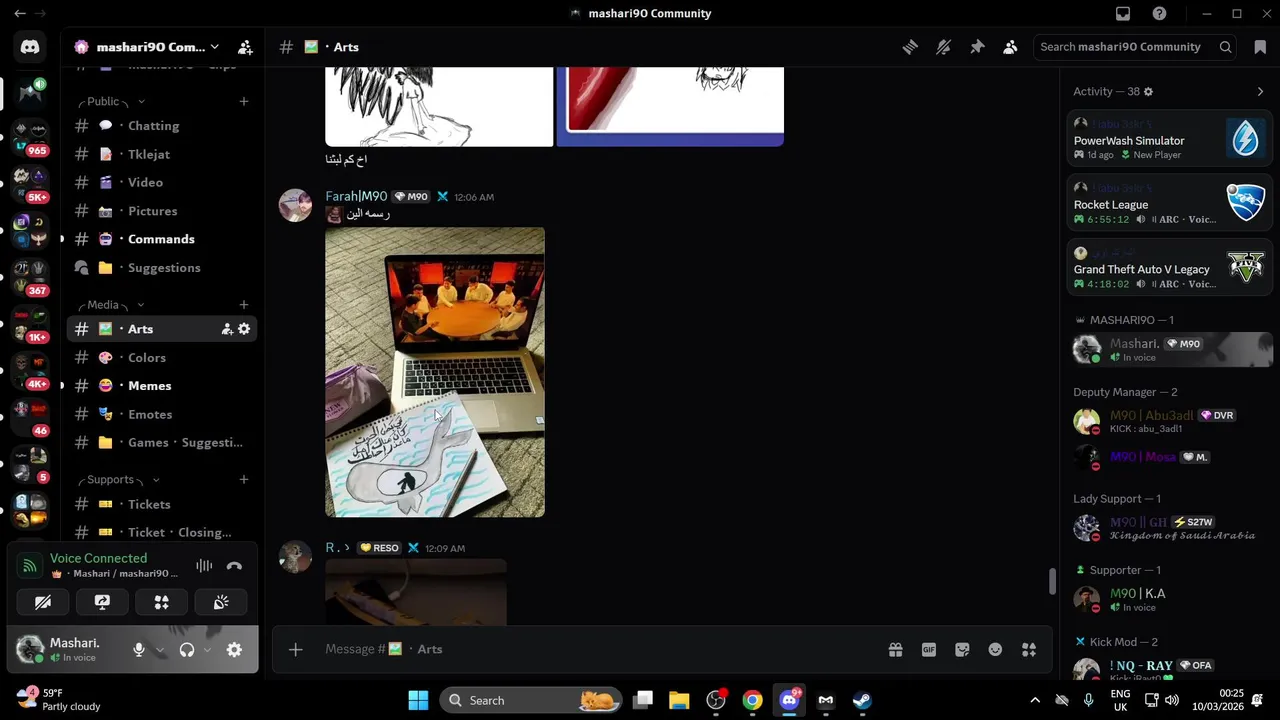Open help question mark icon

click(1159, 14)
